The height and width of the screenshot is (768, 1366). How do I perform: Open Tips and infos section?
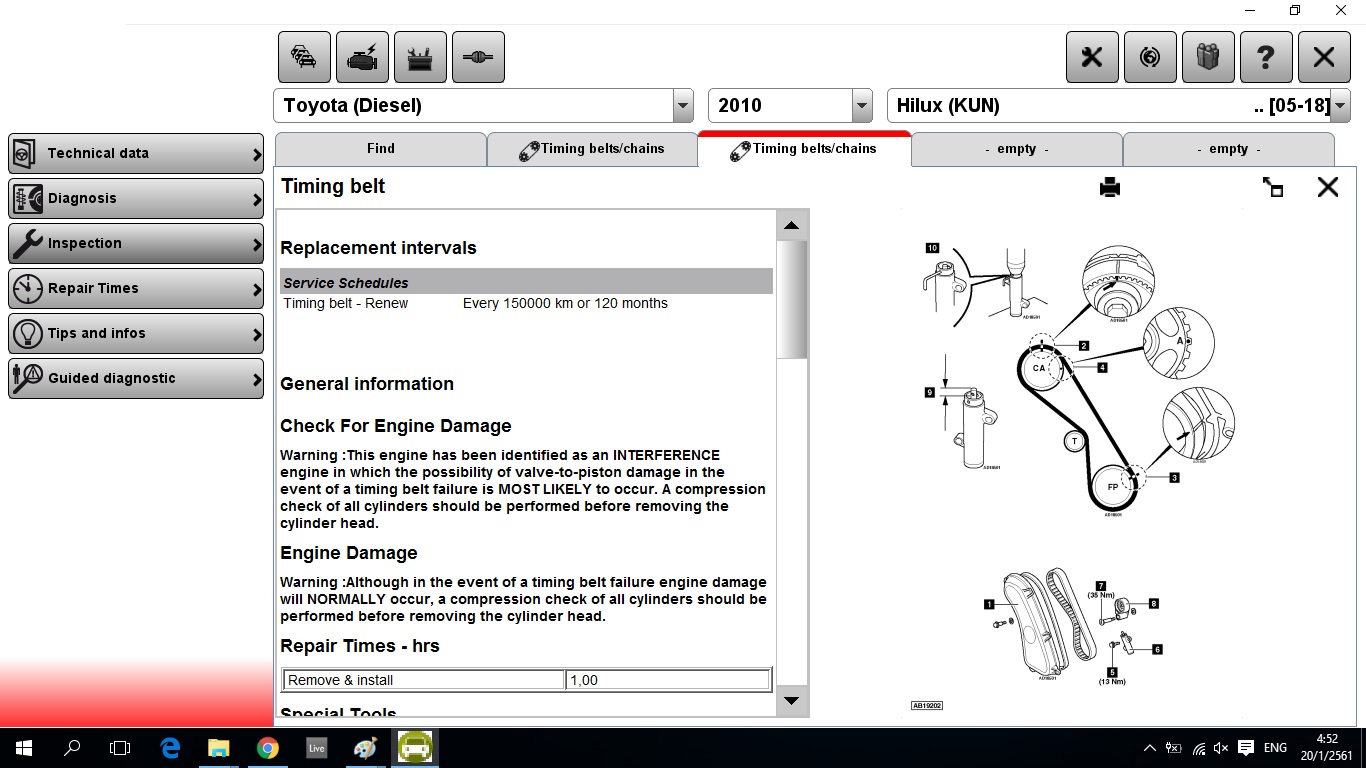[x=136, y=334]
